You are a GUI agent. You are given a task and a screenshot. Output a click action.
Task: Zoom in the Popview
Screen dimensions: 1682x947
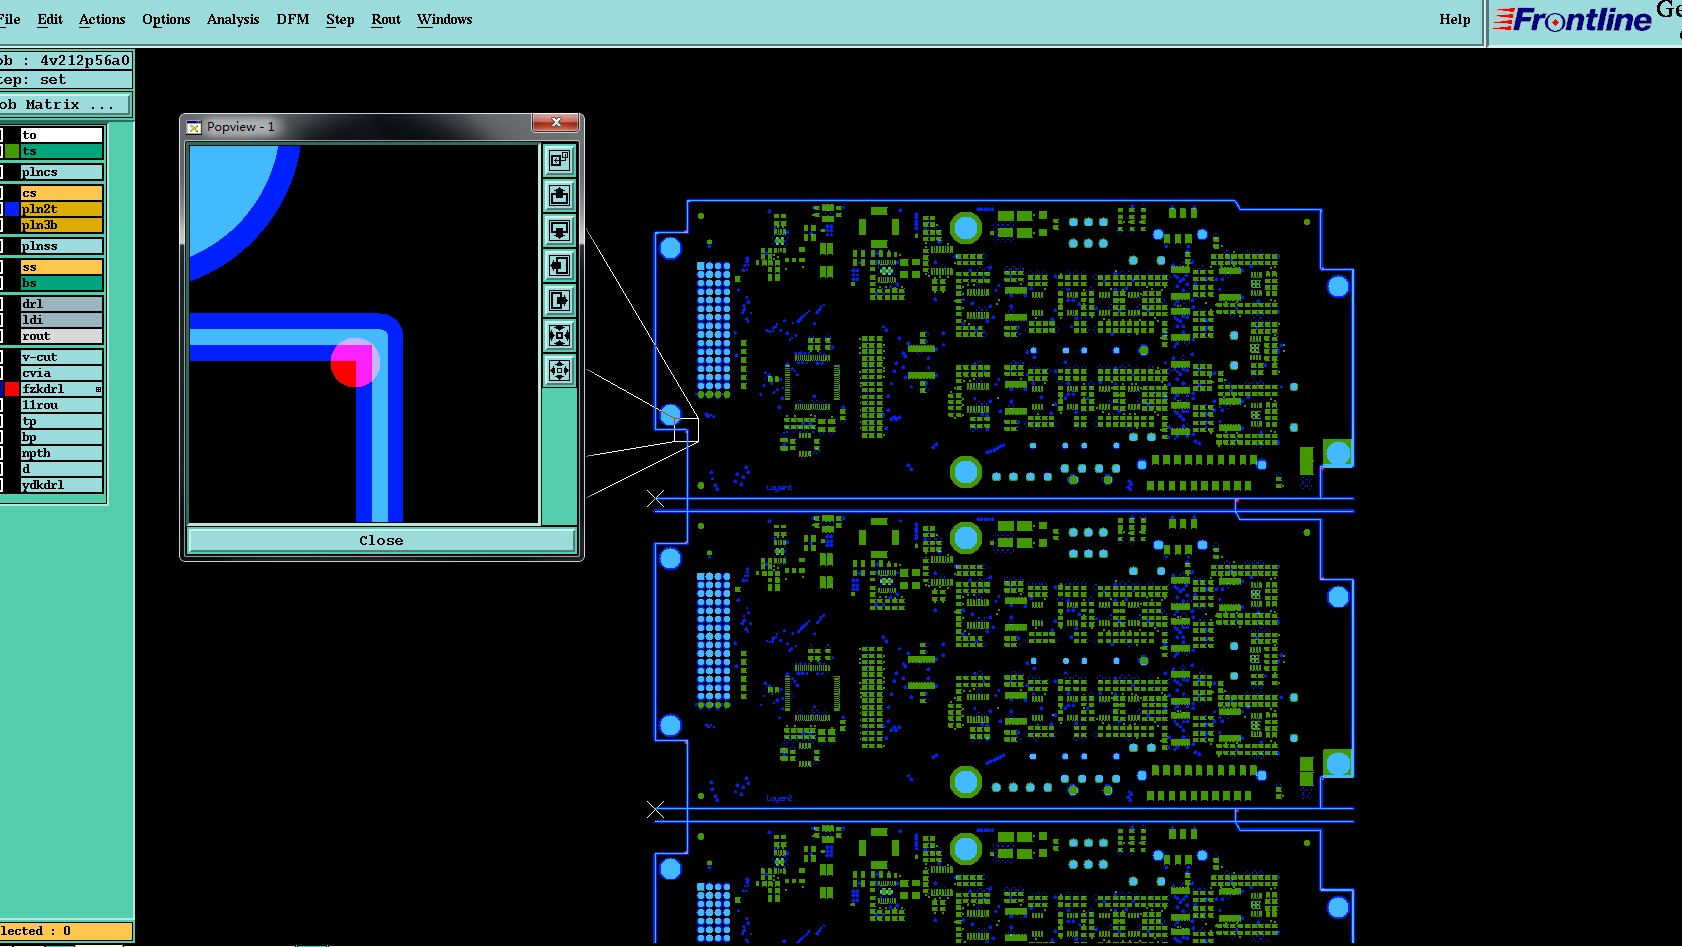(x=559, y=335)
